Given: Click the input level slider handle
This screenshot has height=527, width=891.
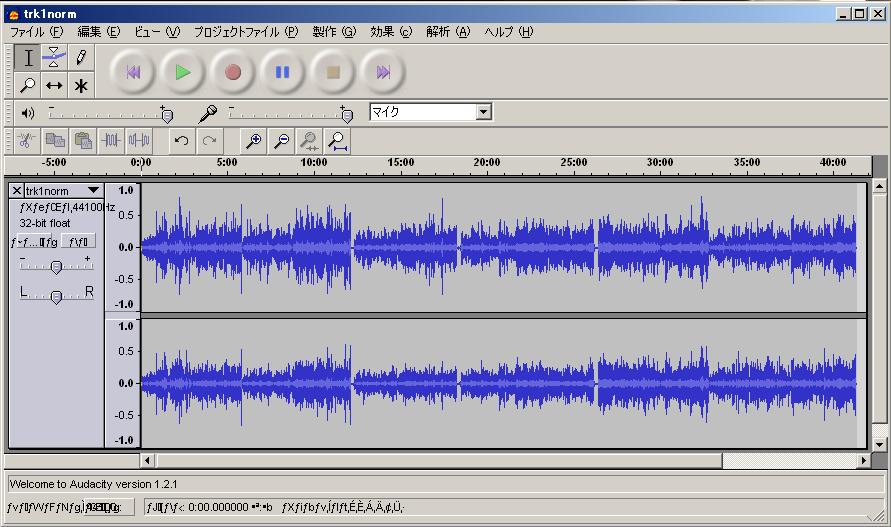Looking at the screenshot, I should click(347, 115).
